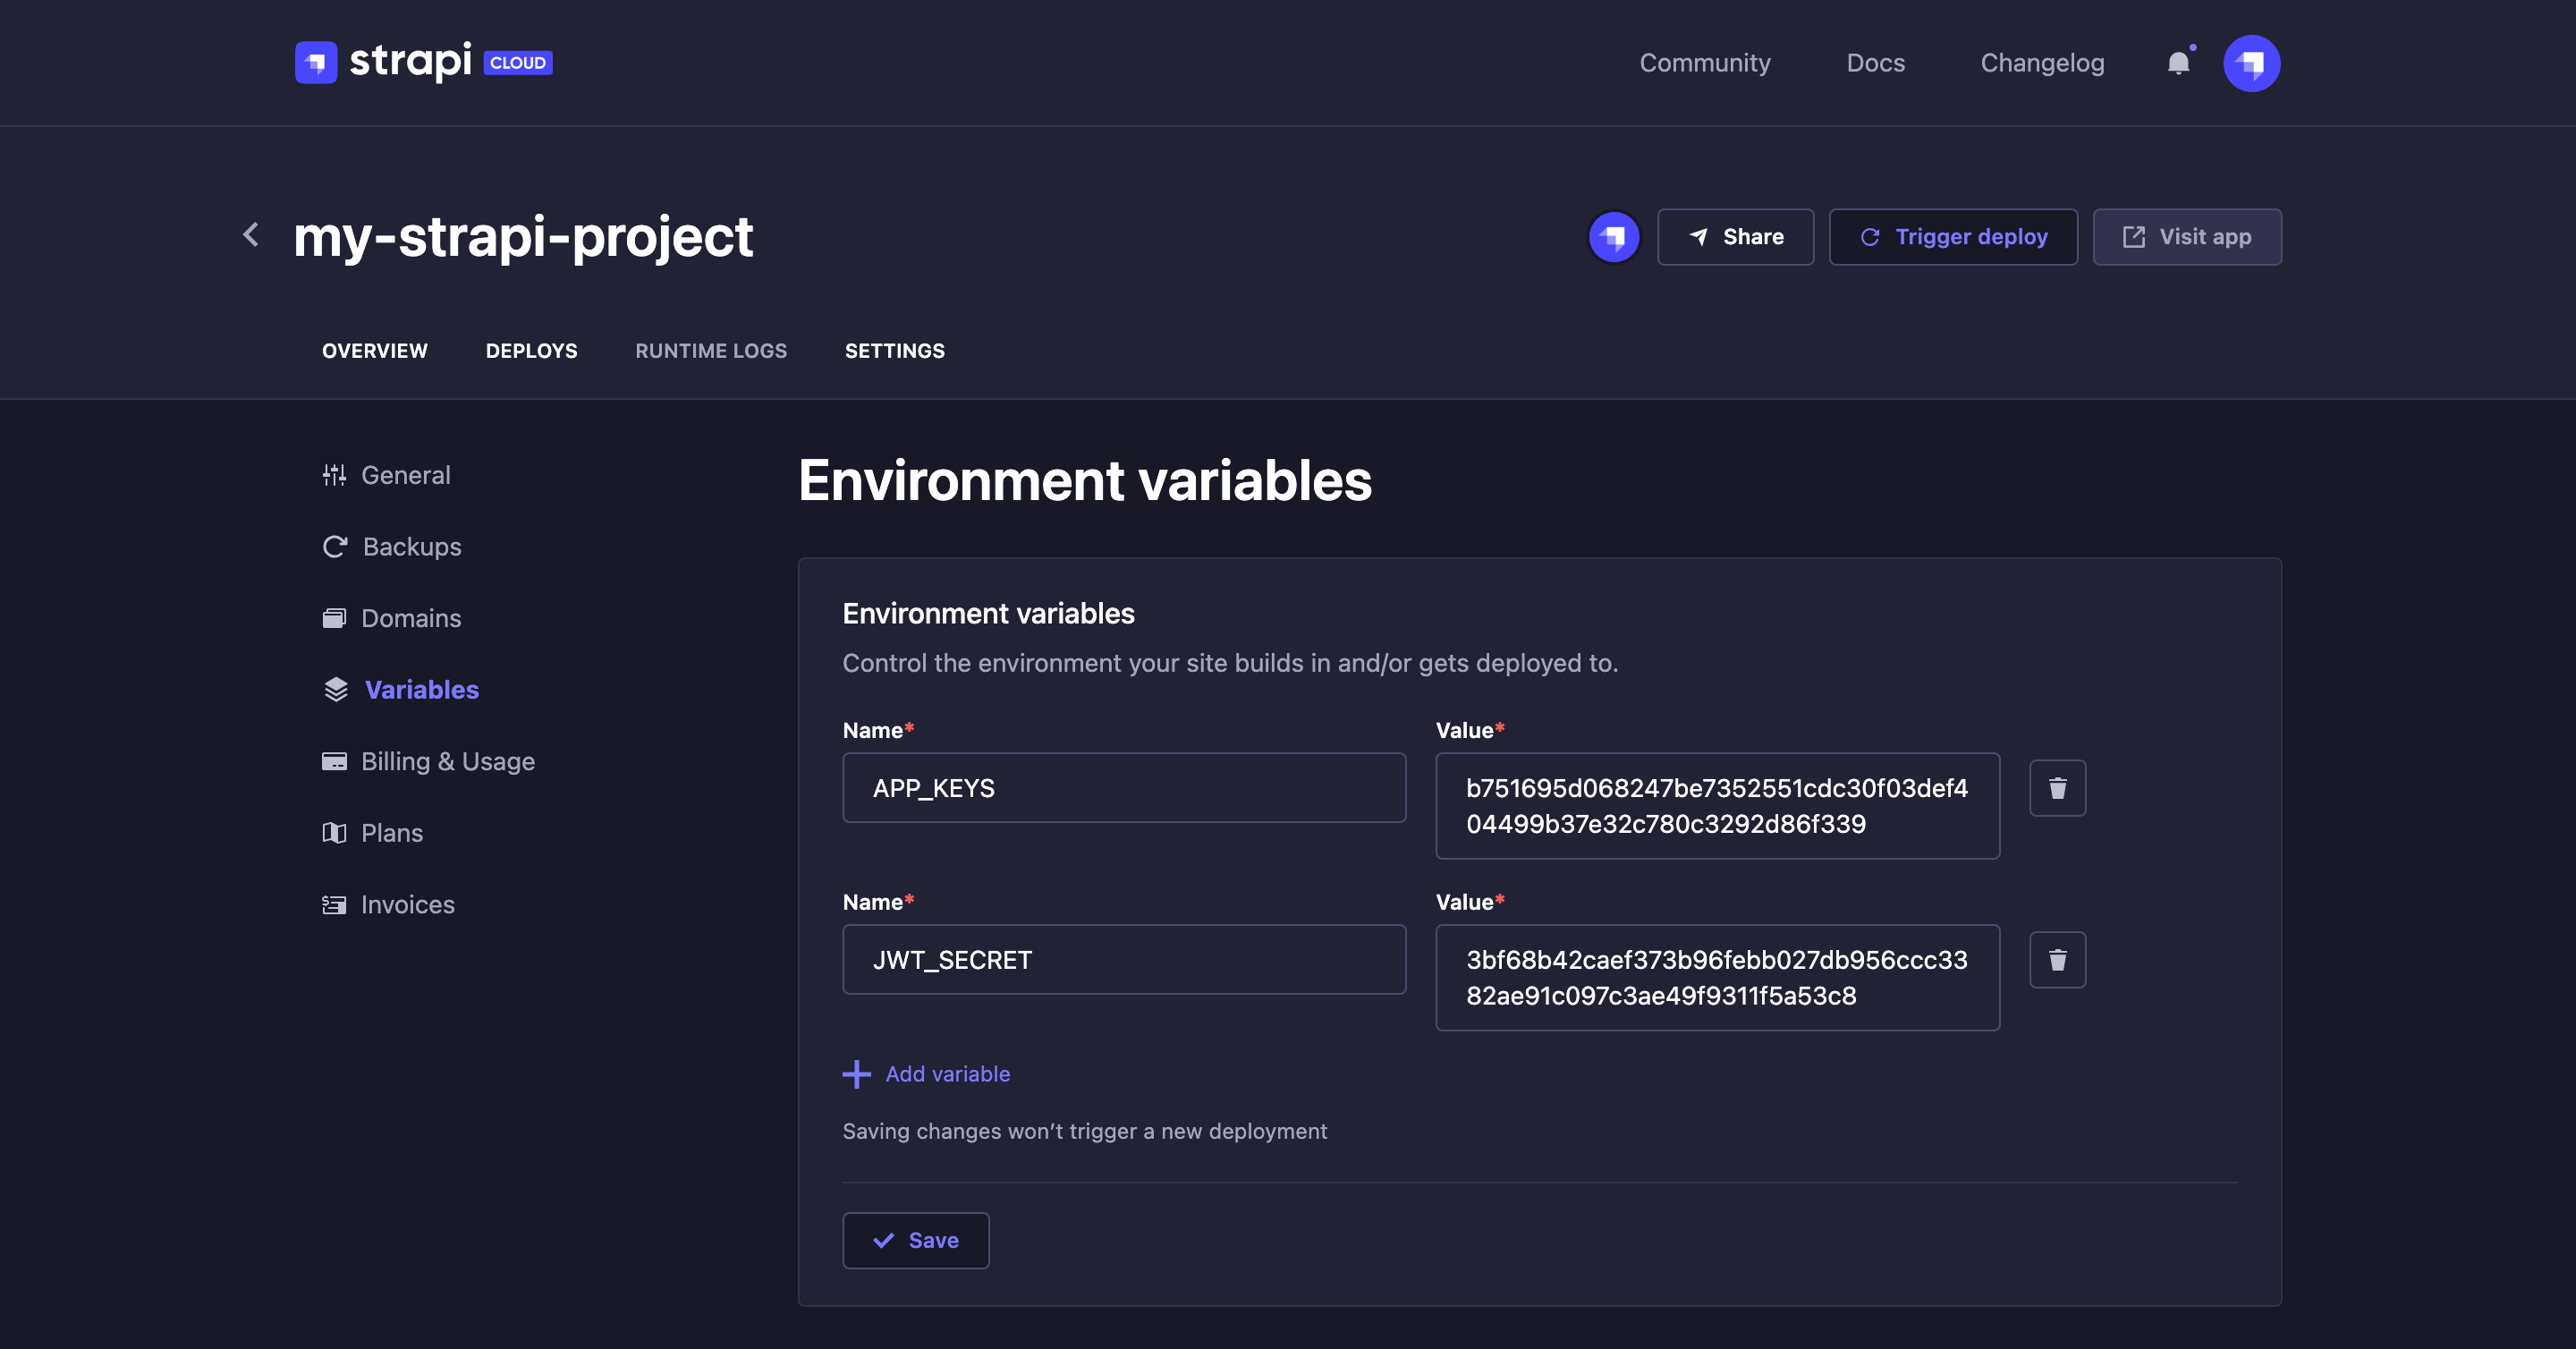The width and height of the screenshot is (2576, 1349).
Task: Open the Domains section
Action: [411, 618]
